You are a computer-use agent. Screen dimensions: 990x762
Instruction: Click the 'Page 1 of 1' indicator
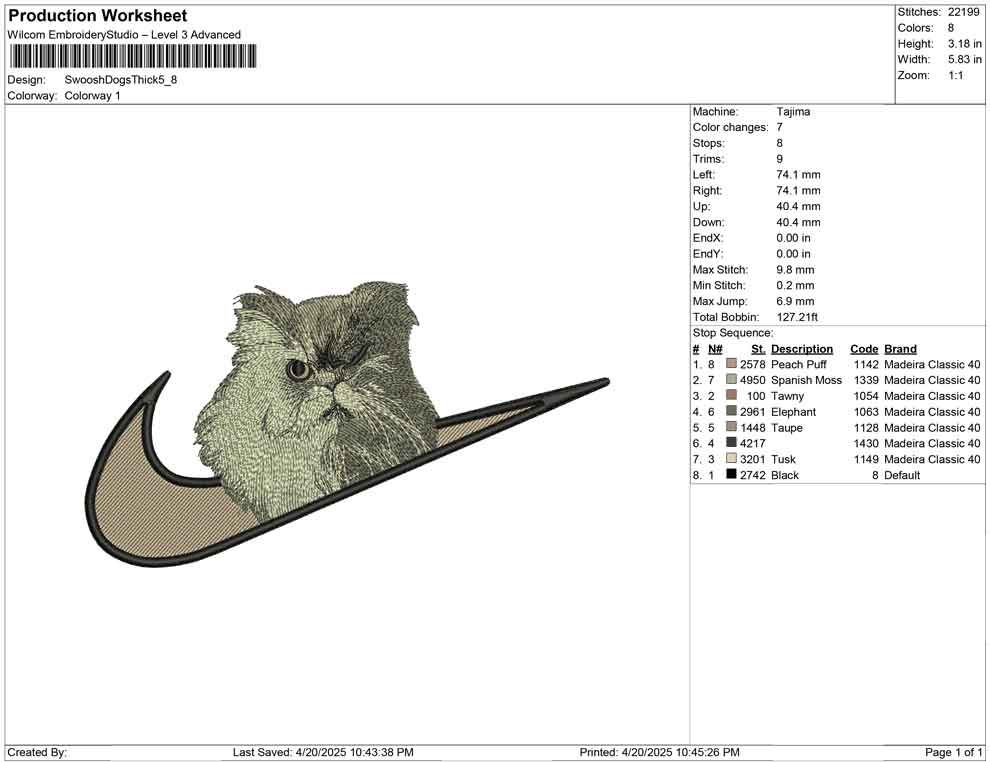pos(953,752)
